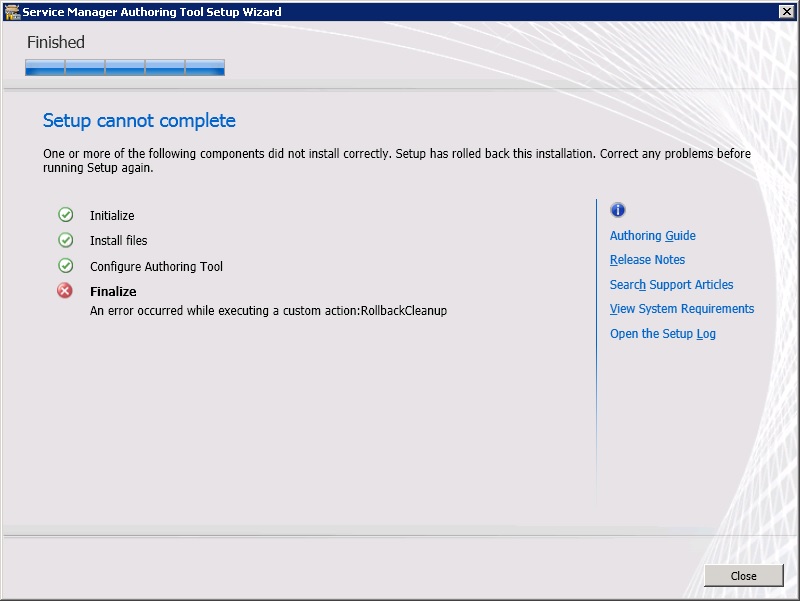Click the RollbackCleanup error message text
The height and width of the screenshot is (601, 800).
(268, 311)
